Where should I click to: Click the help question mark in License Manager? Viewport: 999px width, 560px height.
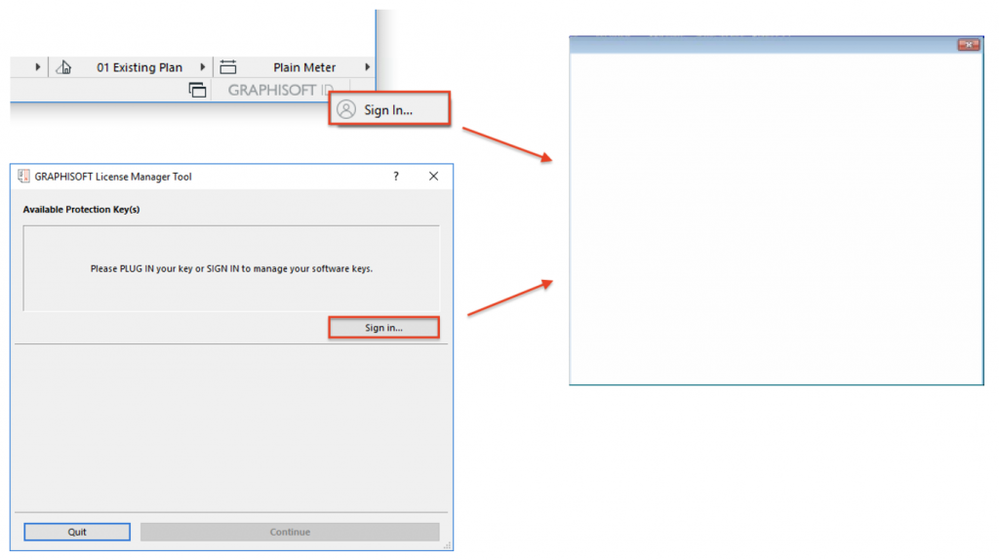pos(396,176)
